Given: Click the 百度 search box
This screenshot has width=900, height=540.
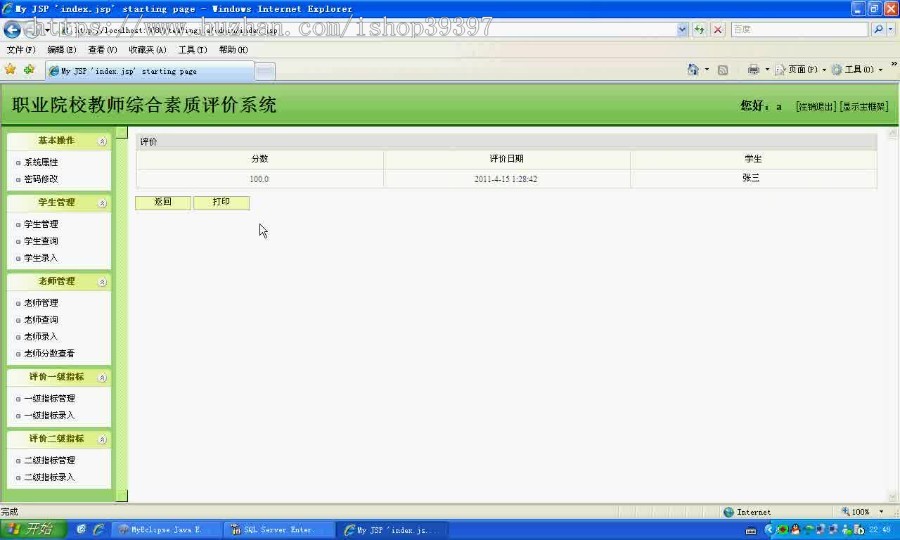Looking at the screenshot, I should (x=799, y=29).
